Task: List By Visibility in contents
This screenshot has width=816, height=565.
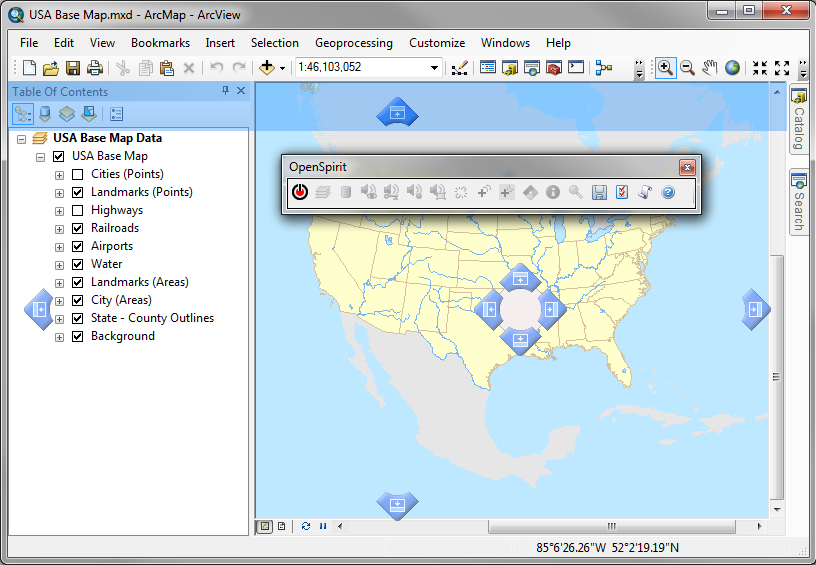Action: [x=67, y=113]
